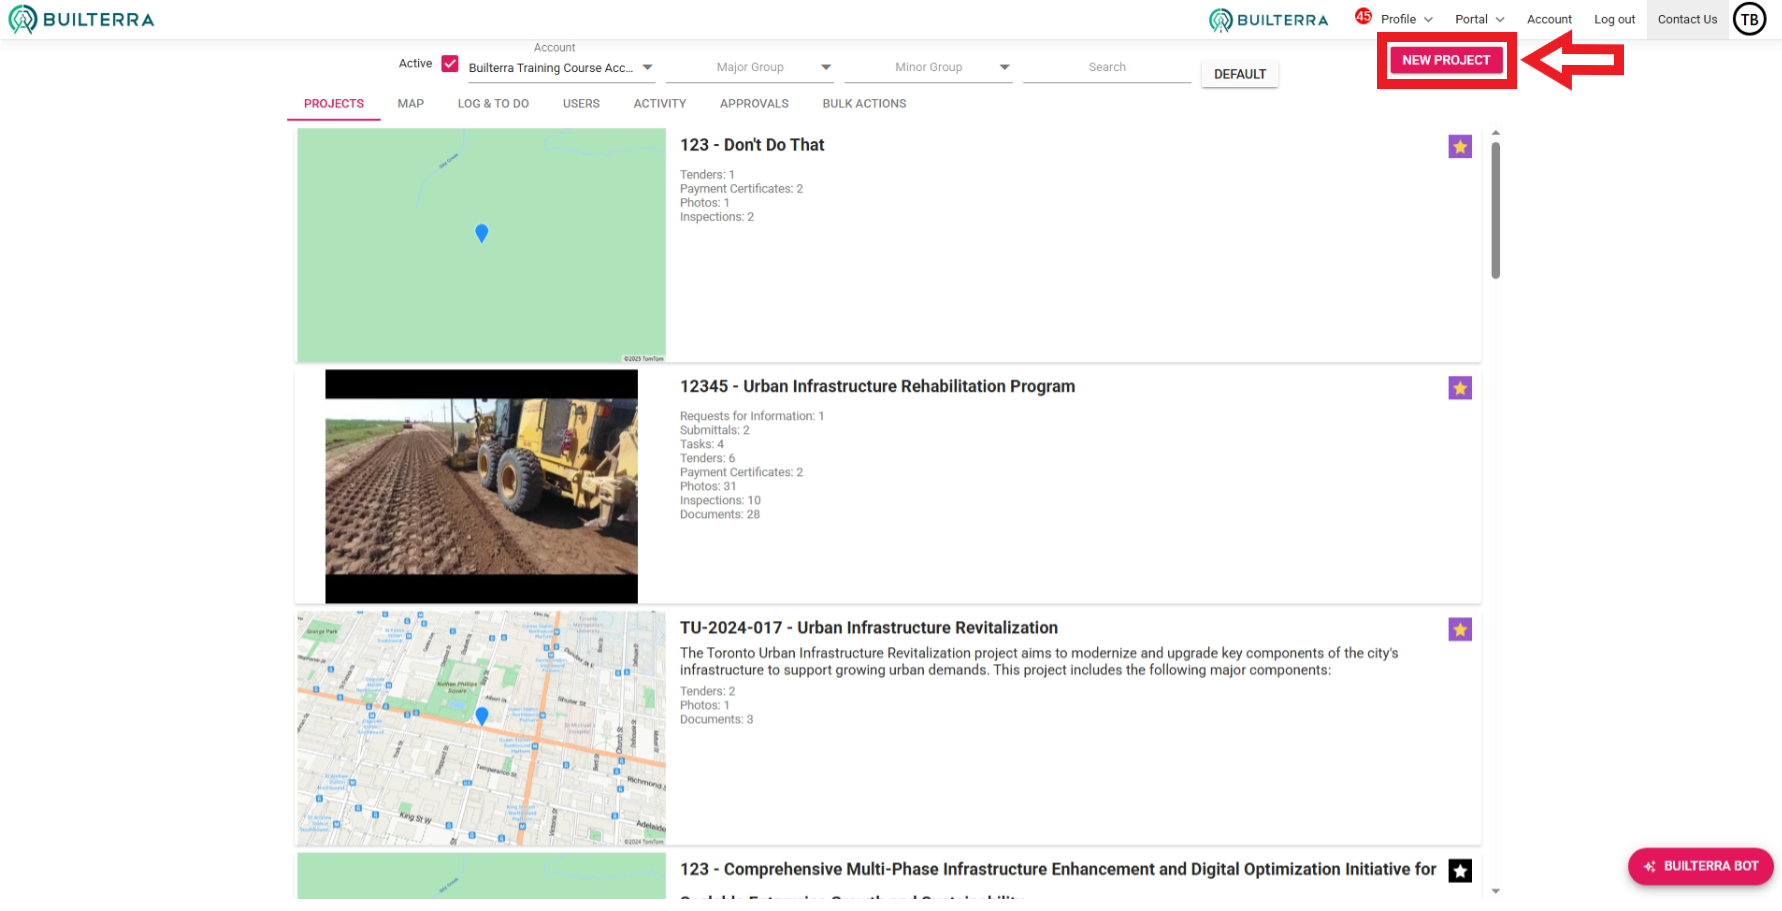Image resolution: width=1782 pixels, height=911 pixels.
Task: Open 12345 - Urban Infrastructure Rehabilitation Program title
Action: coord(877,386)
